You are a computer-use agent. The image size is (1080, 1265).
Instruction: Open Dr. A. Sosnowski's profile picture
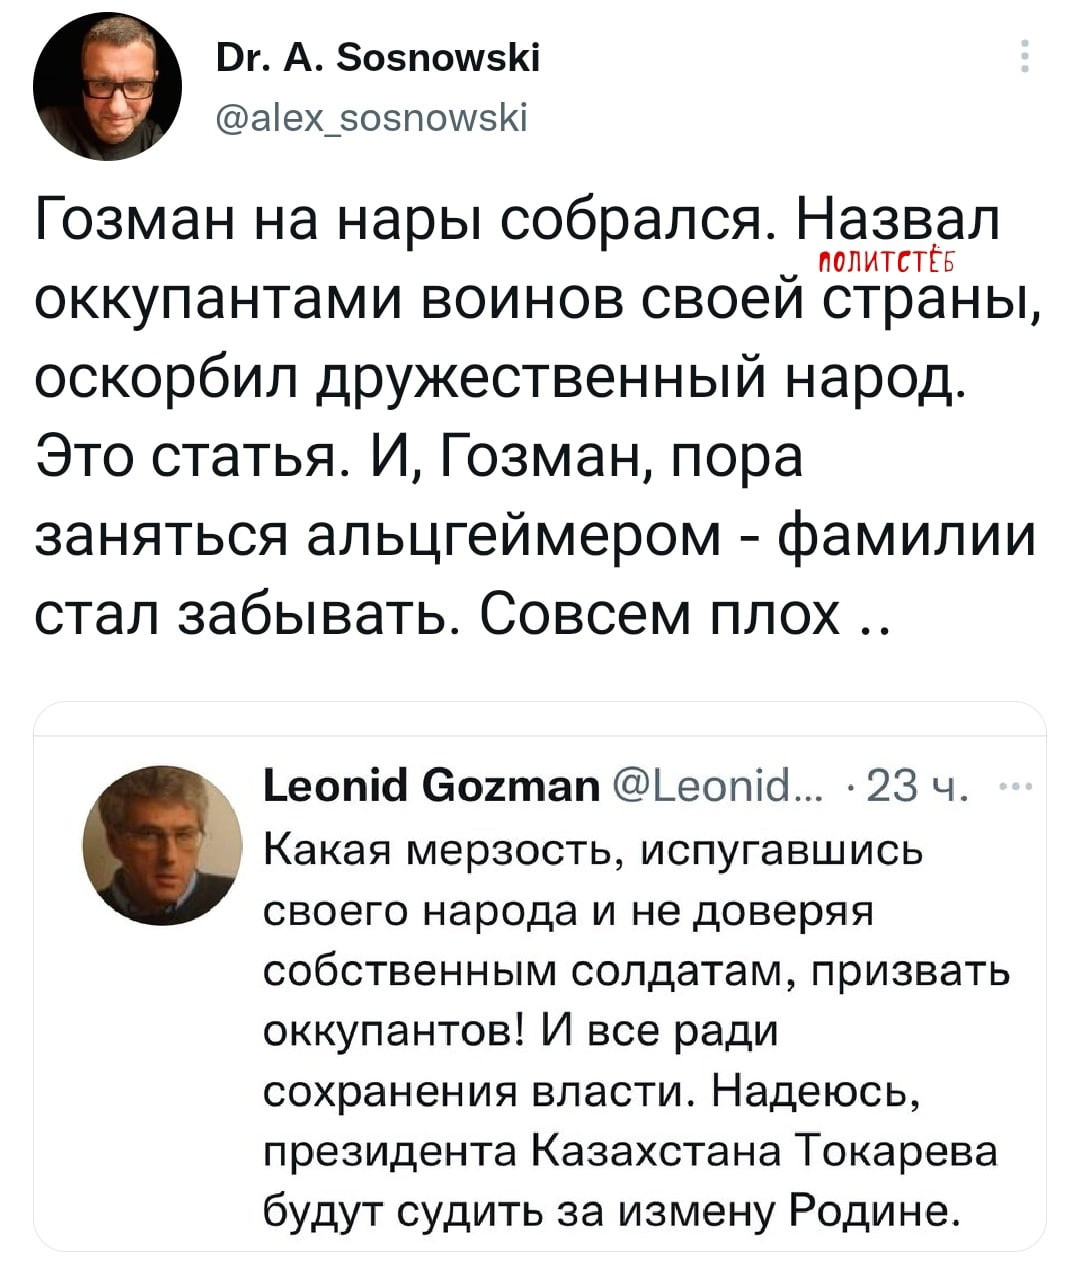tap(107, 86)
